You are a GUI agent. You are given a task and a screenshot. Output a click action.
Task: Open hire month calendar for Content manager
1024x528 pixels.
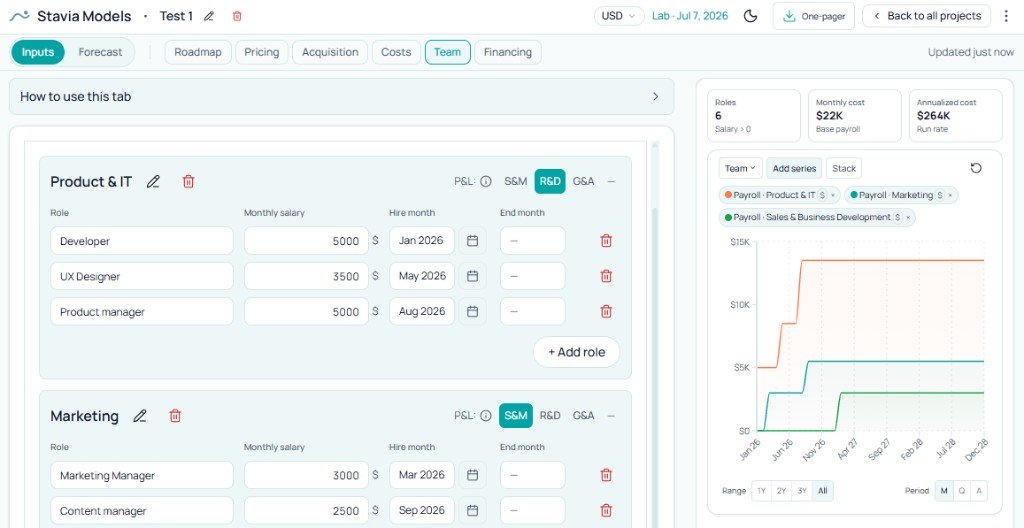[472, 510]
